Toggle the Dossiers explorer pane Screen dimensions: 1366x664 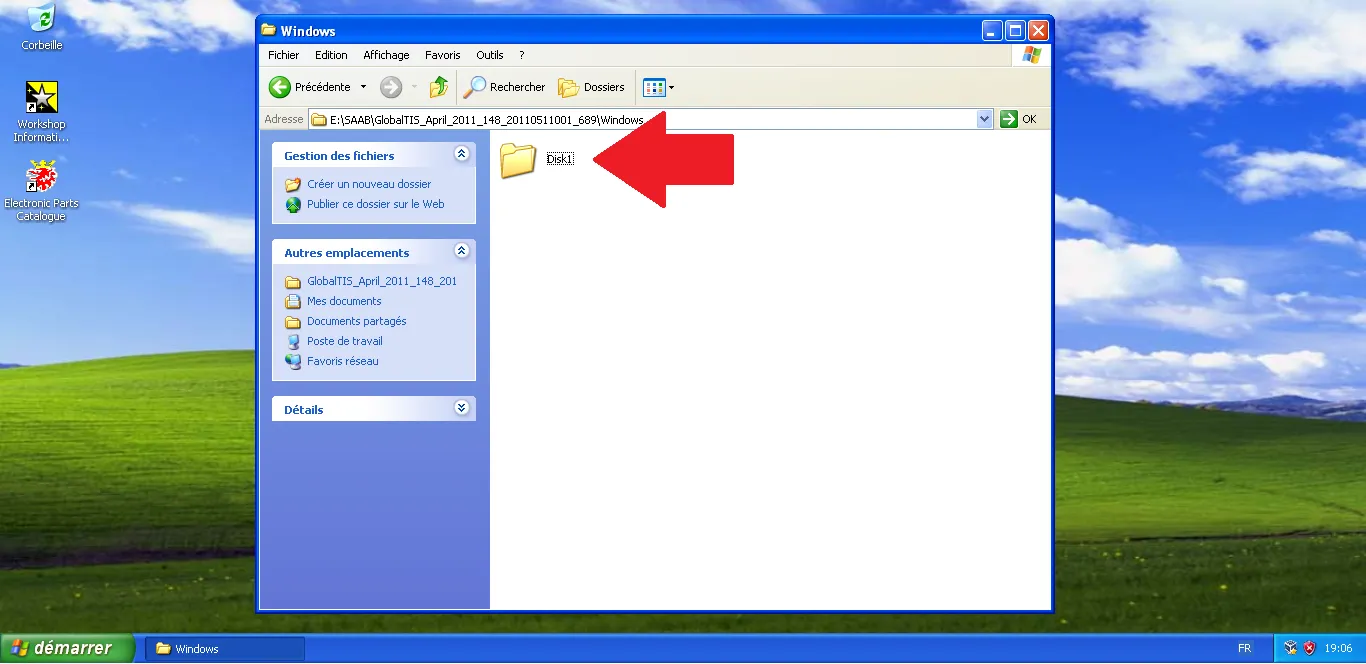592,87
